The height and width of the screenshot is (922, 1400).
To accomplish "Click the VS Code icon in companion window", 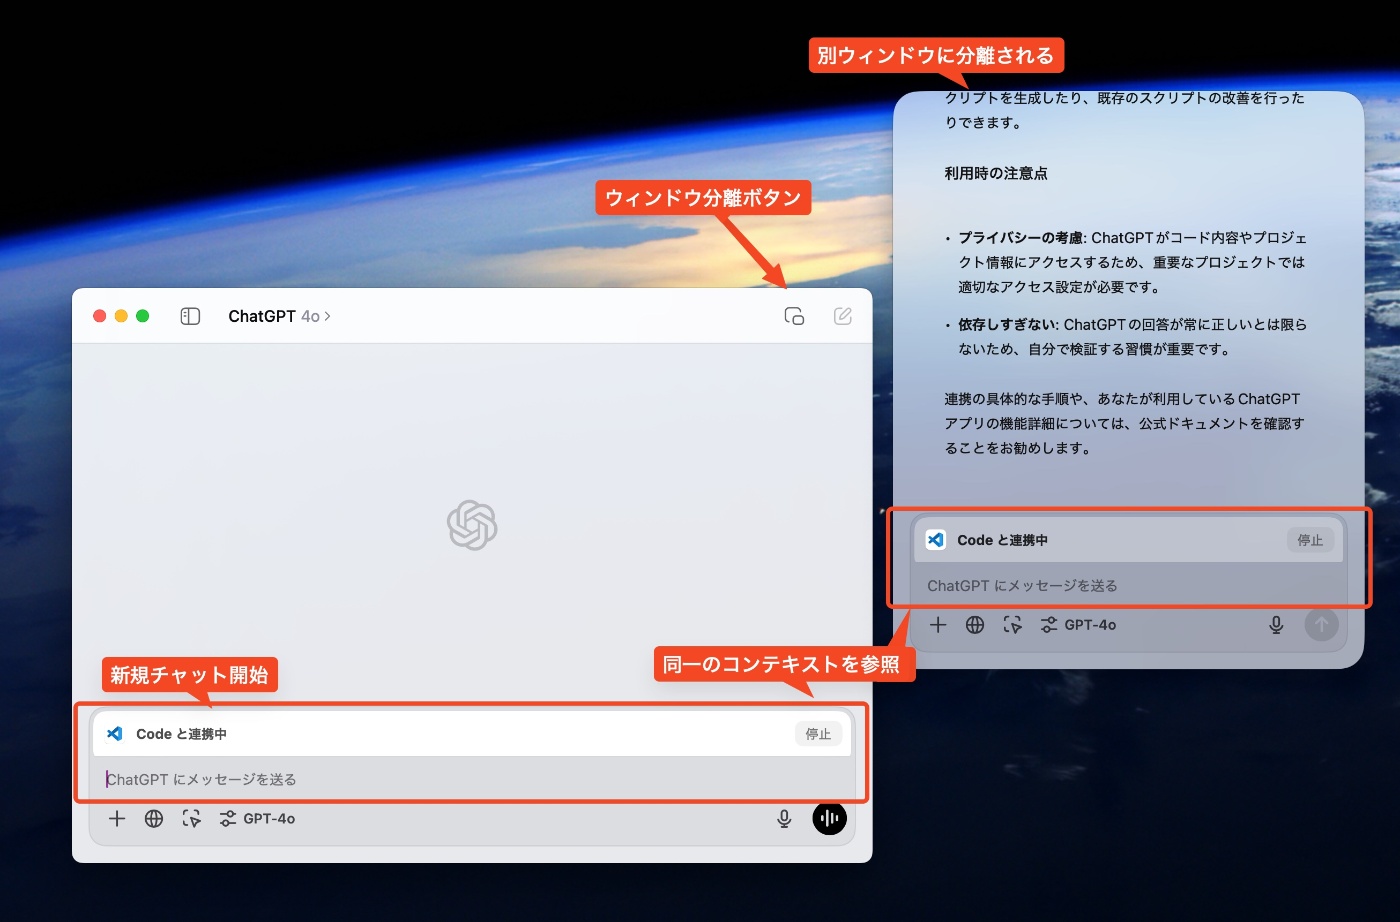I will (936, 540).
